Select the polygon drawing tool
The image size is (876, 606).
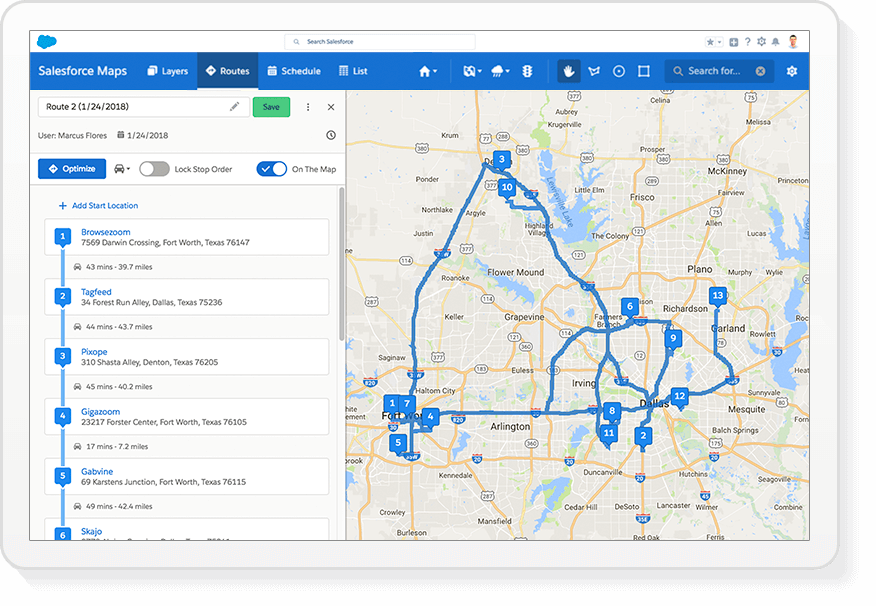pos(594,71)
